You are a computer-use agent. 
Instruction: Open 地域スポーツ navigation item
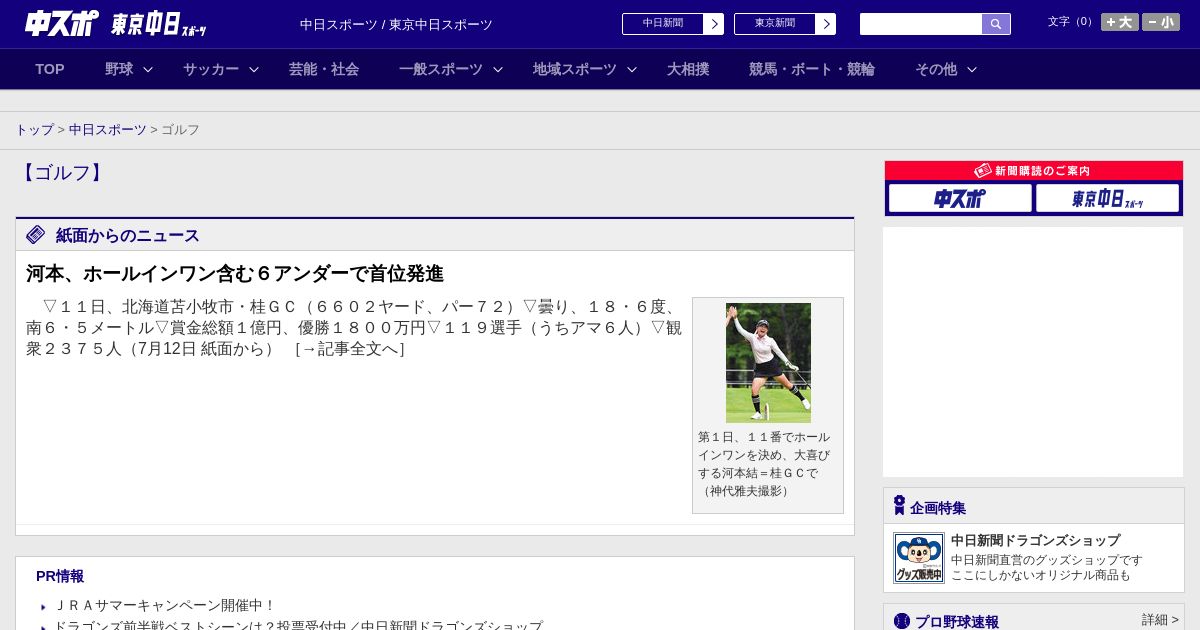pyautogui.click(x=575, y=69)
